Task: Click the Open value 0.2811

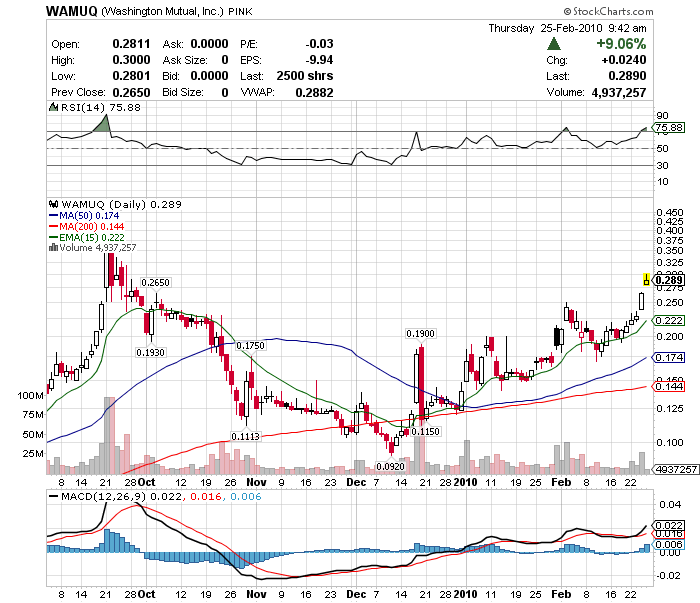Action: point(131,44)
